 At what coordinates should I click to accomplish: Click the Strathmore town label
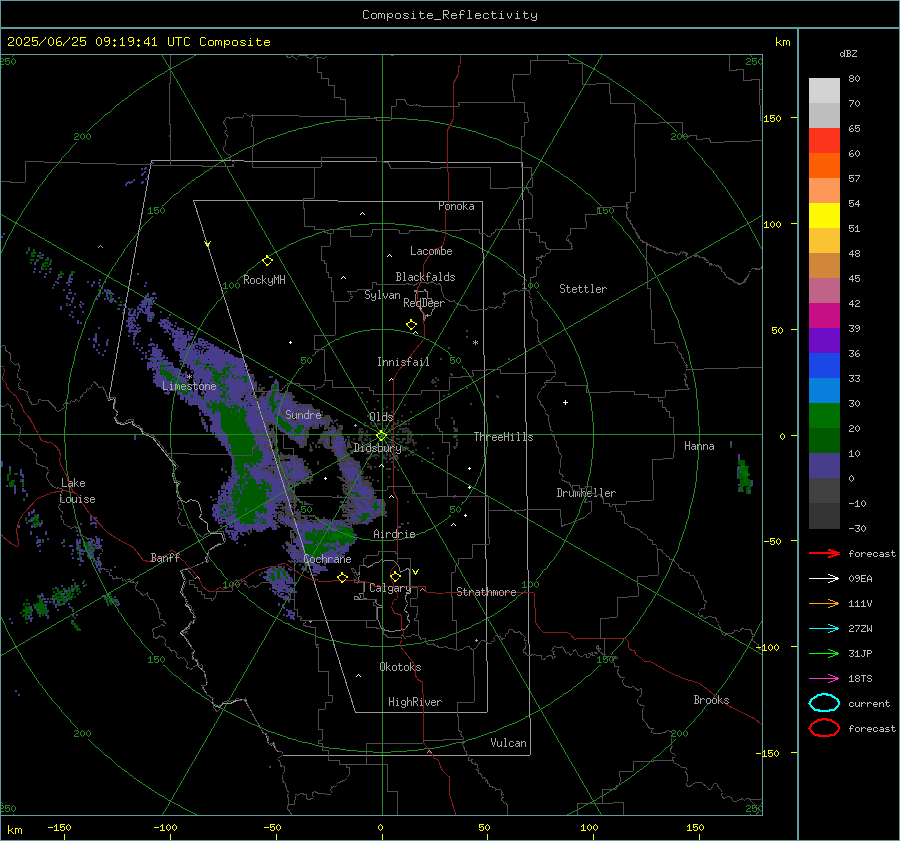(x=486, y=592)
